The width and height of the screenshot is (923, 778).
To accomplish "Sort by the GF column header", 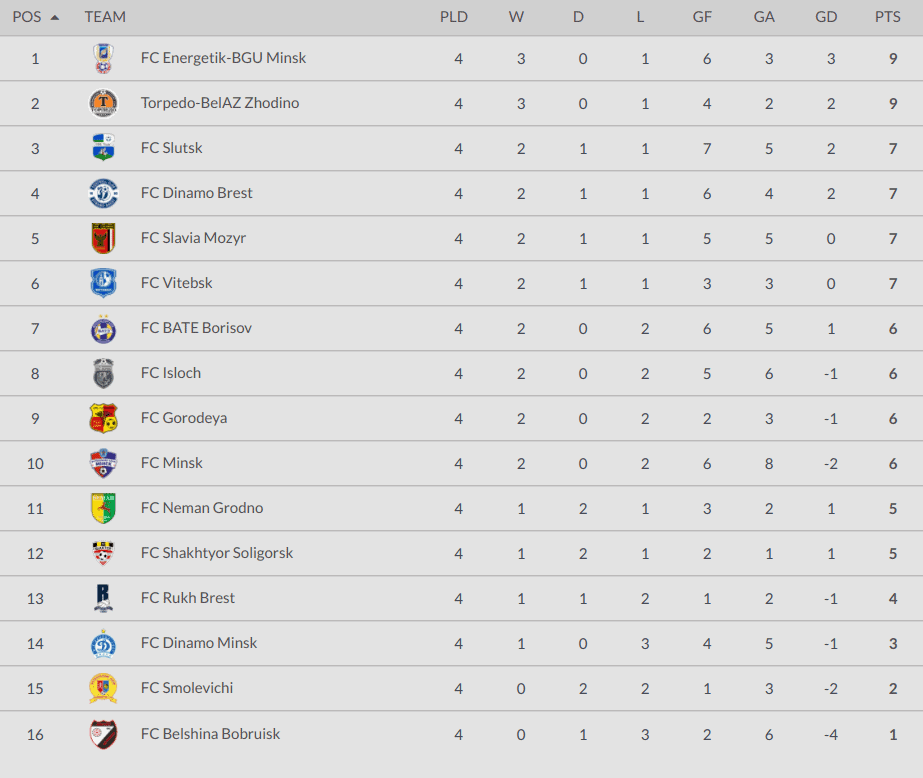I will coord(702,17).
